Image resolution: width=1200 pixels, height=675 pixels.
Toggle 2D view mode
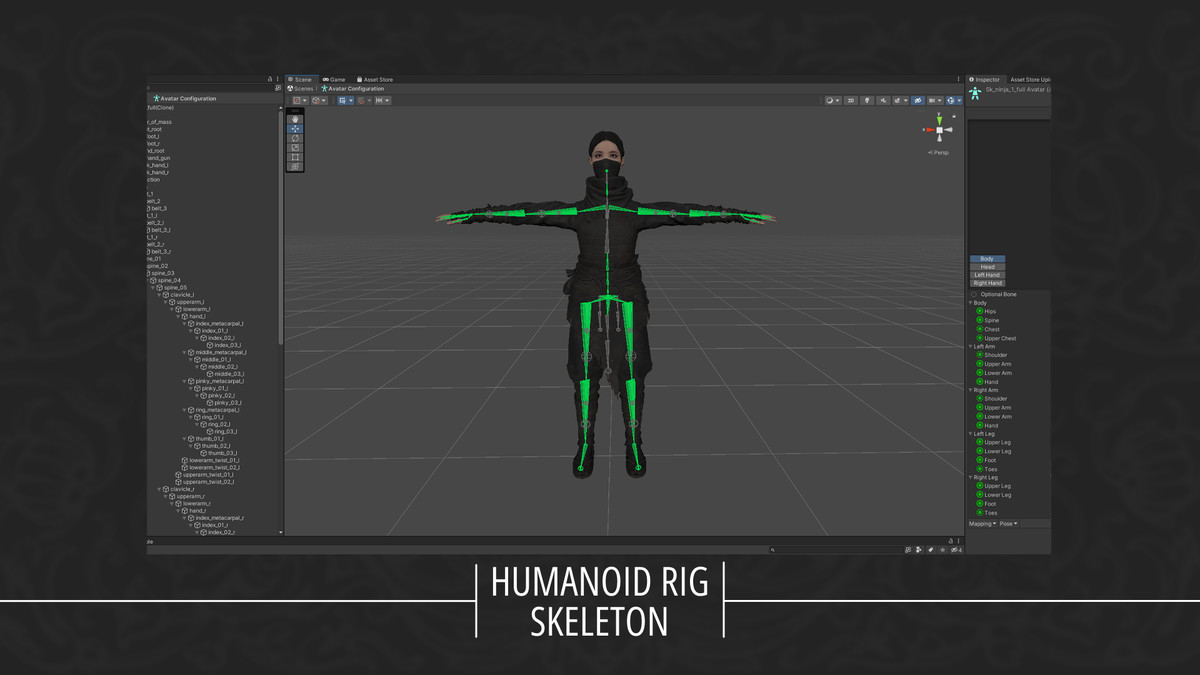tap(851, 100)
